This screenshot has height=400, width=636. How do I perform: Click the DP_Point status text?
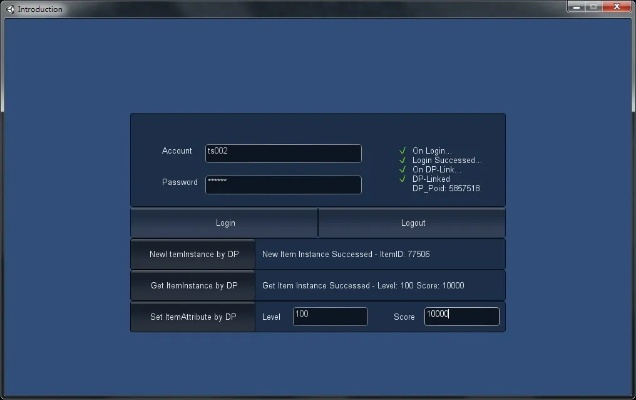(x=446, y=188)
